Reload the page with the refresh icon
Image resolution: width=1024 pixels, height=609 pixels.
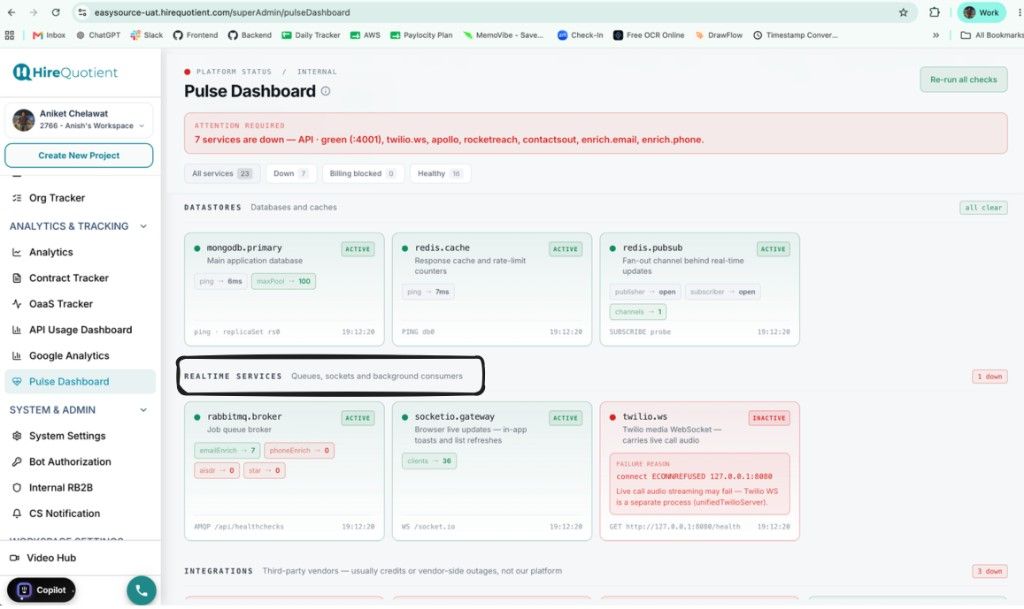[56, 12]
